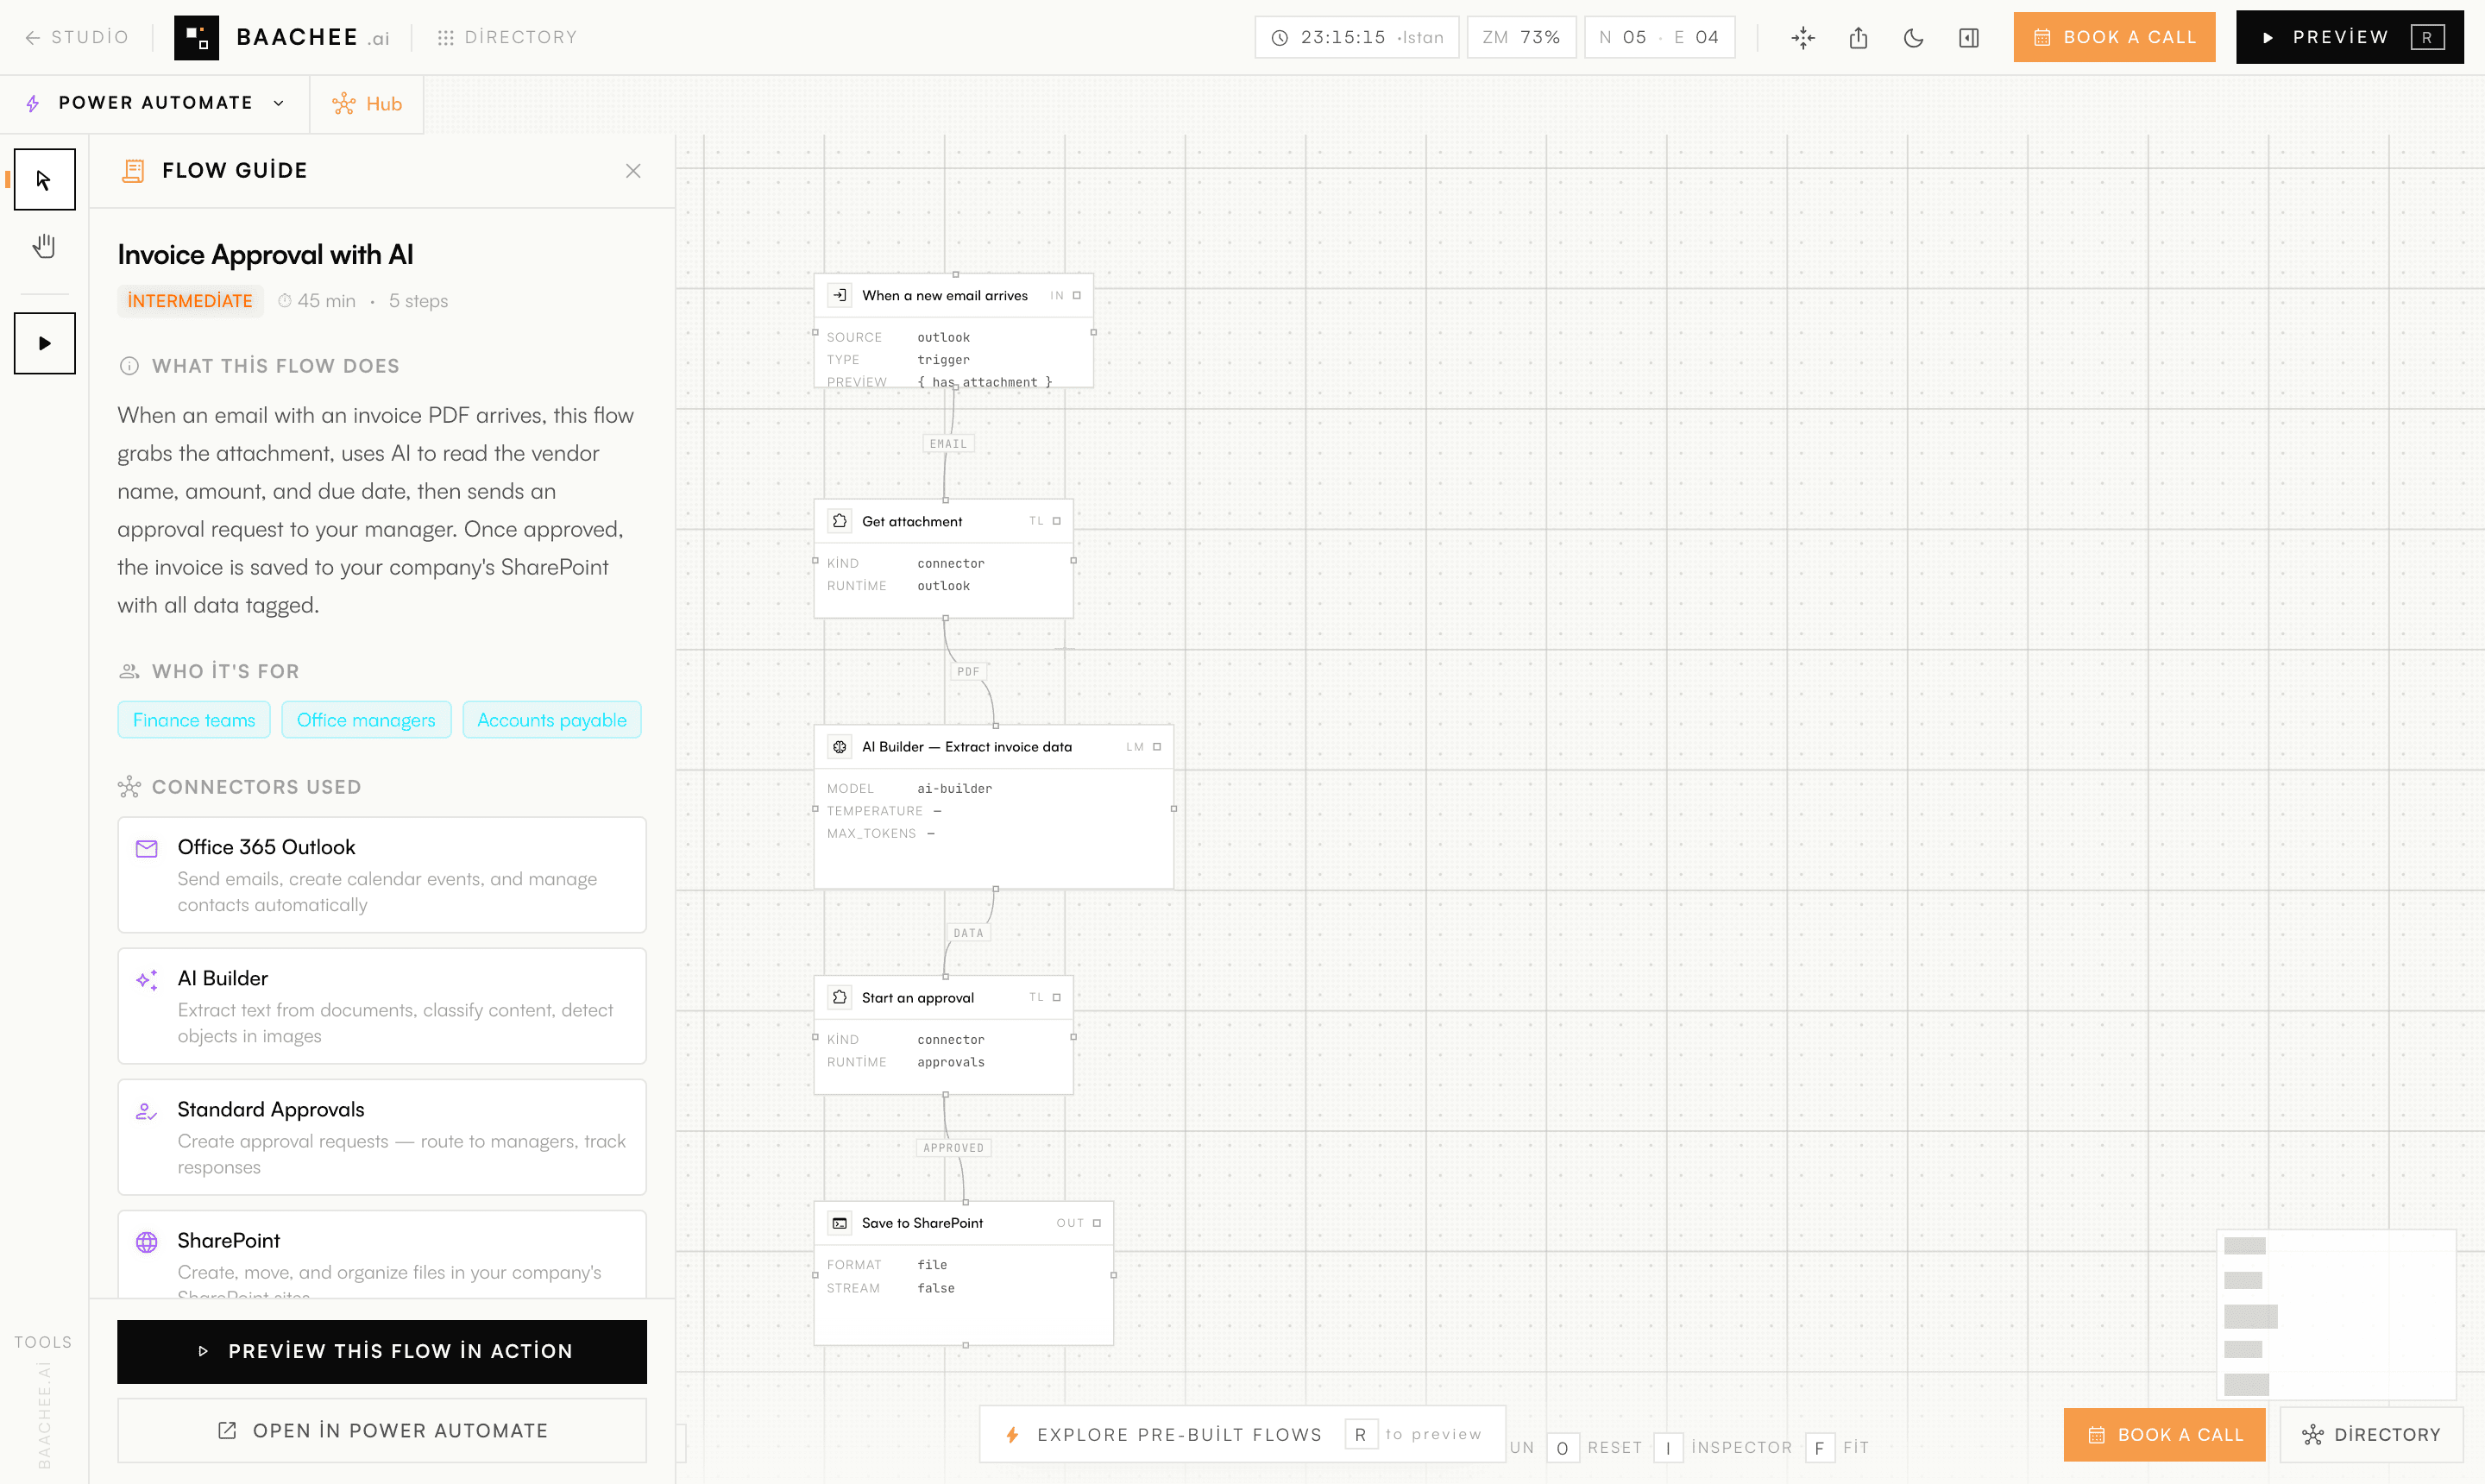This screenshot has width=2485, height=1484.
Task: Click the Start an approval node icon
Action: pos(840,997)
